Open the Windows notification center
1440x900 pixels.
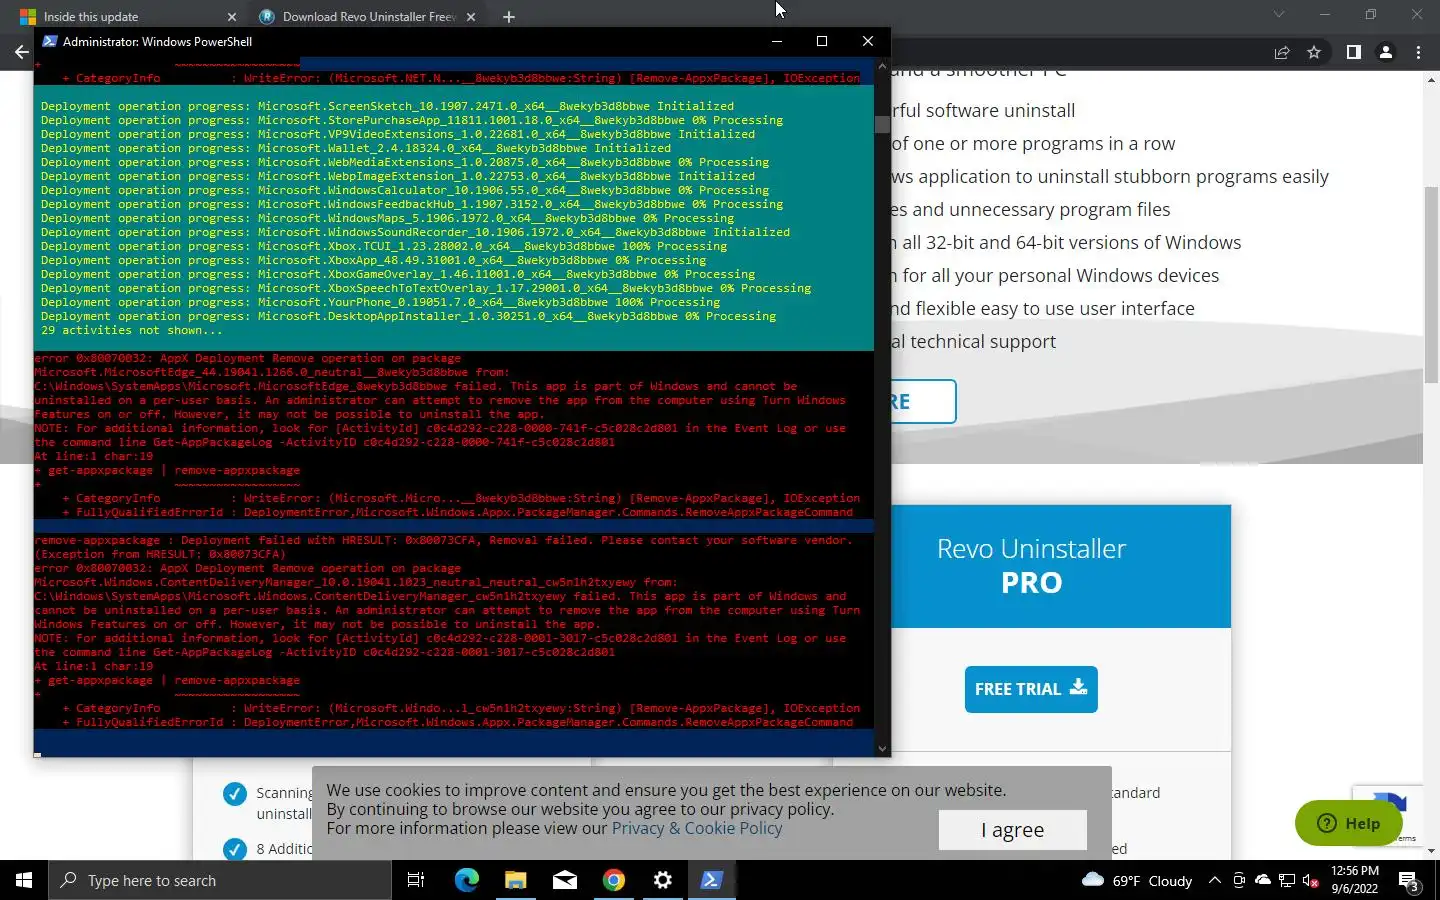(1409, 881)
